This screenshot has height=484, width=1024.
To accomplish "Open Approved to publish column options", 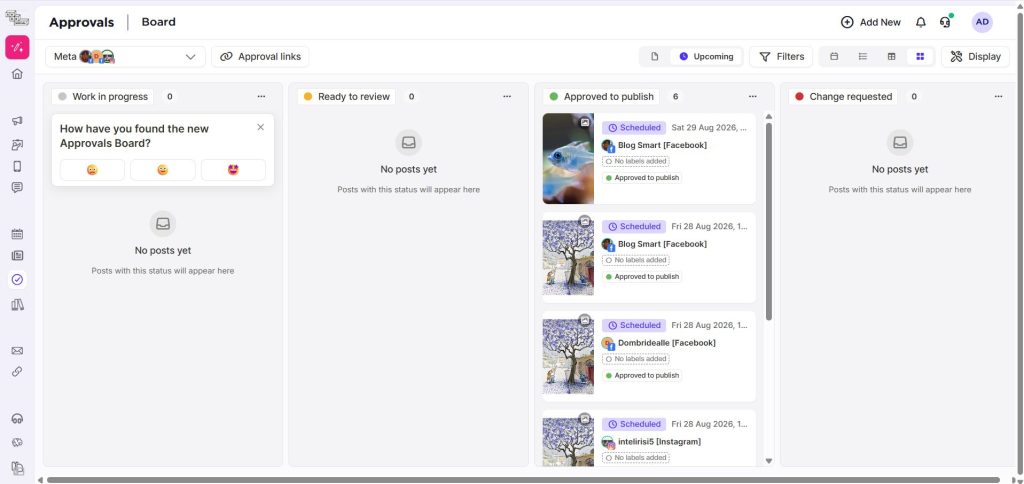I will 752,97.
